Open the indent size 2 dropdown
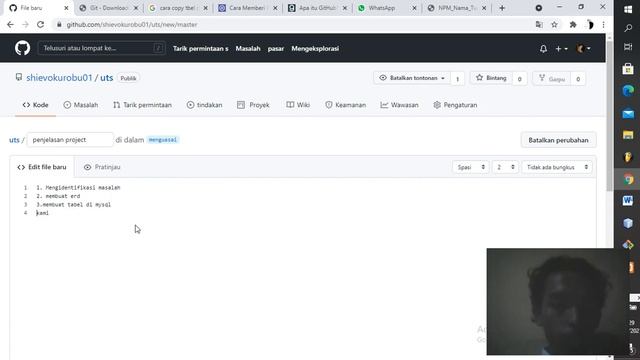The image size is (640, 360). 505,167
